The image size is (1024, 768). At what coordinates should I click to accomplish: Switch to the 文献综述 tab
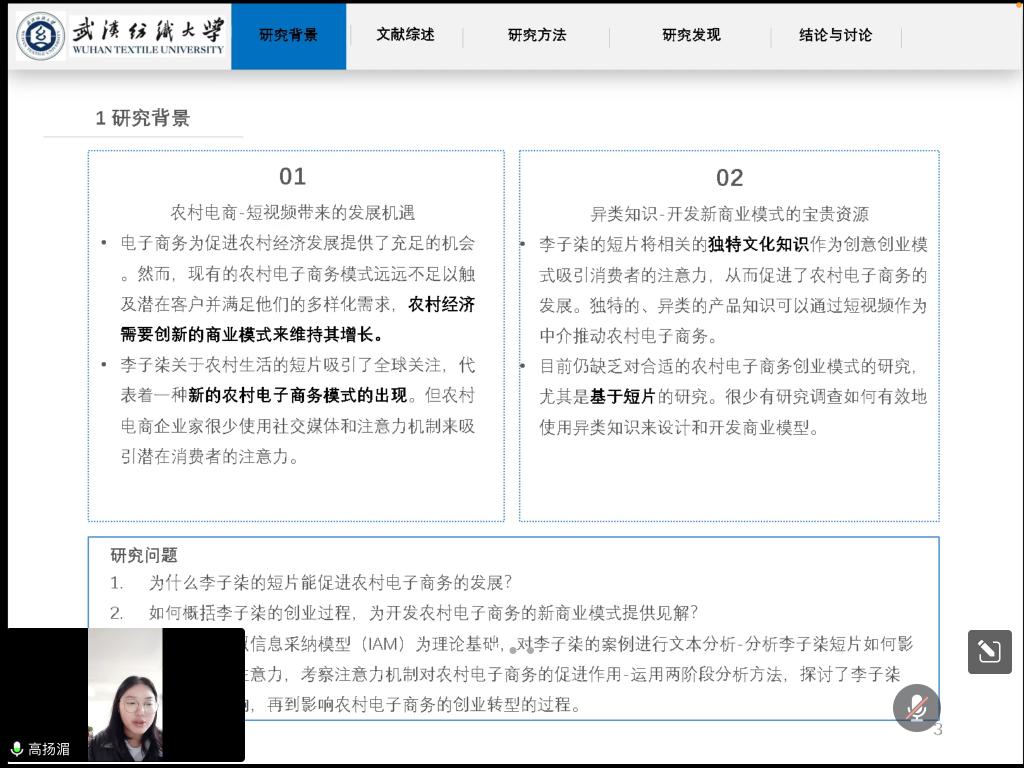(x=405, y=35)
